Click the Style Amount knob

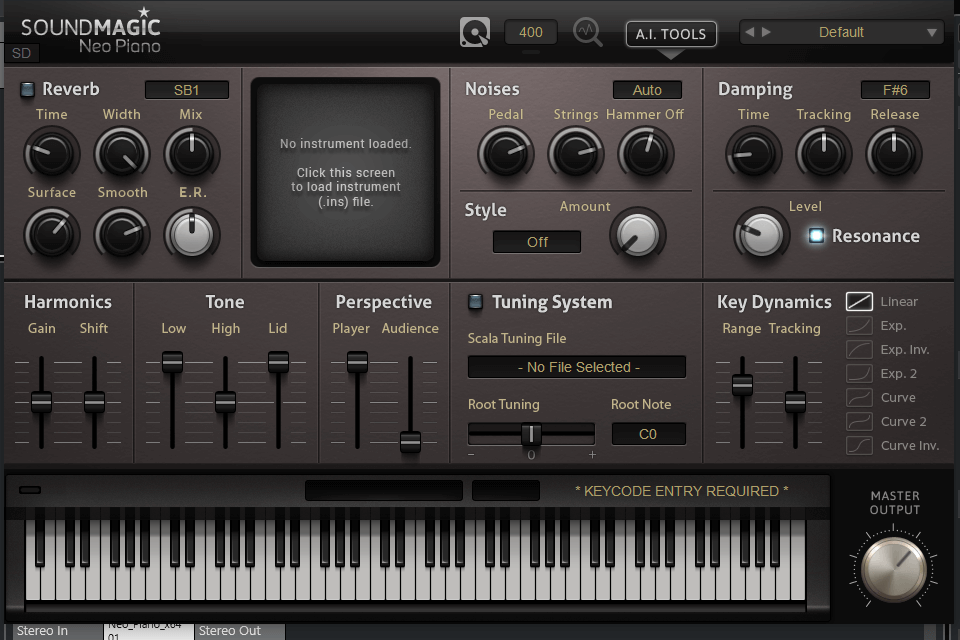(637, 235)
